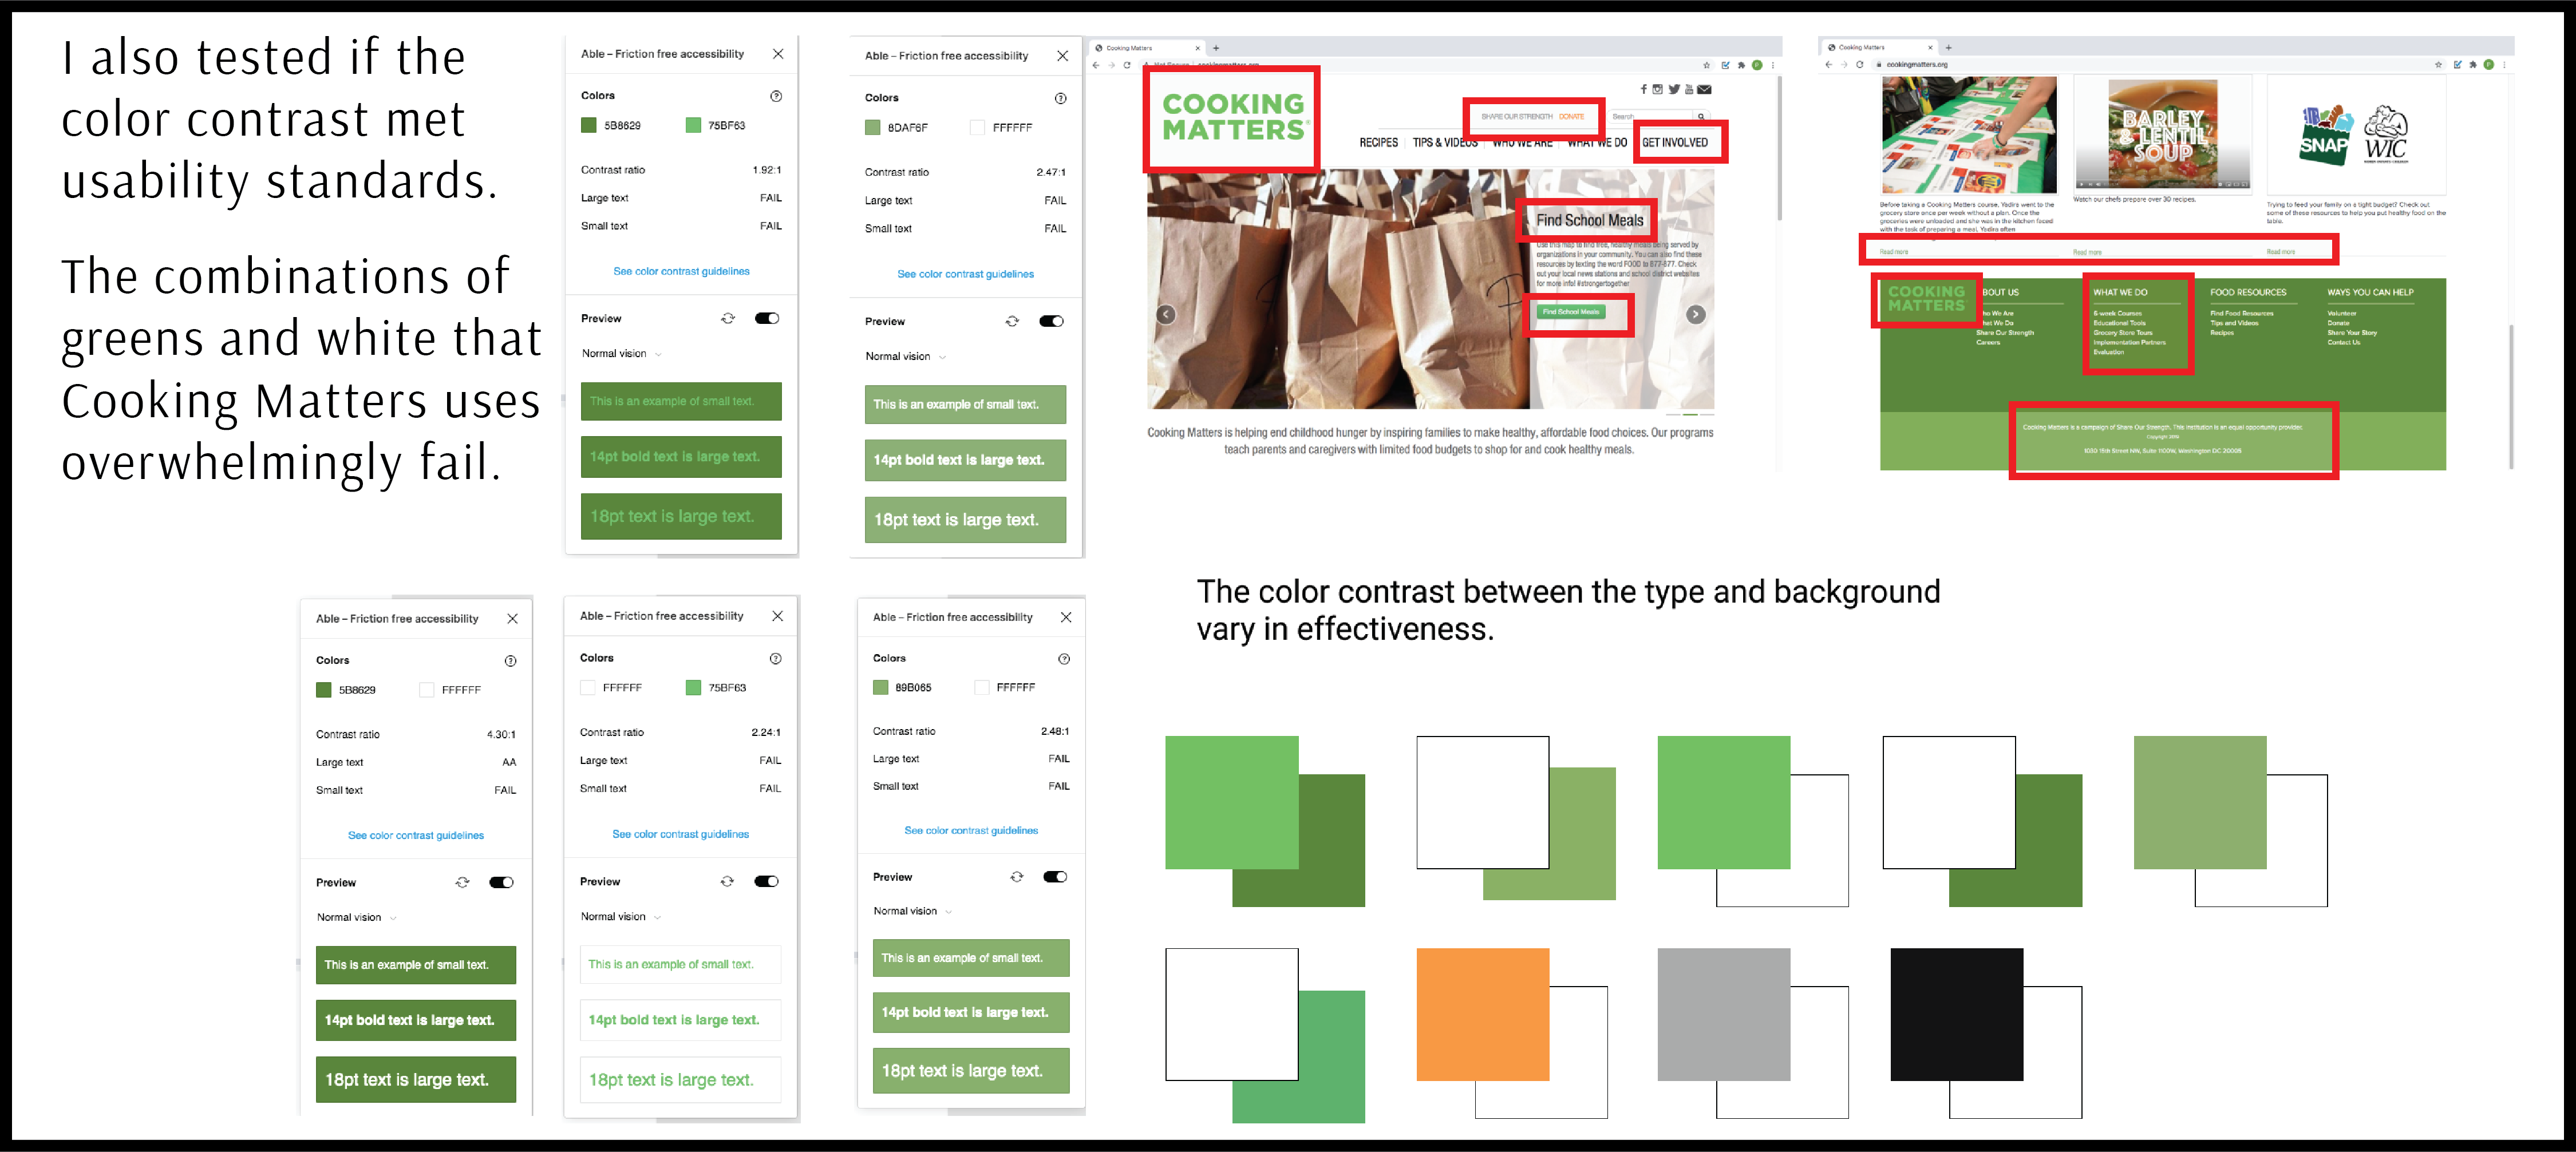Swap preview colors in the FFFFFF / 75BF63 panel
Viewport: 2576px width, 1152px height.
[x=727, y=881]
